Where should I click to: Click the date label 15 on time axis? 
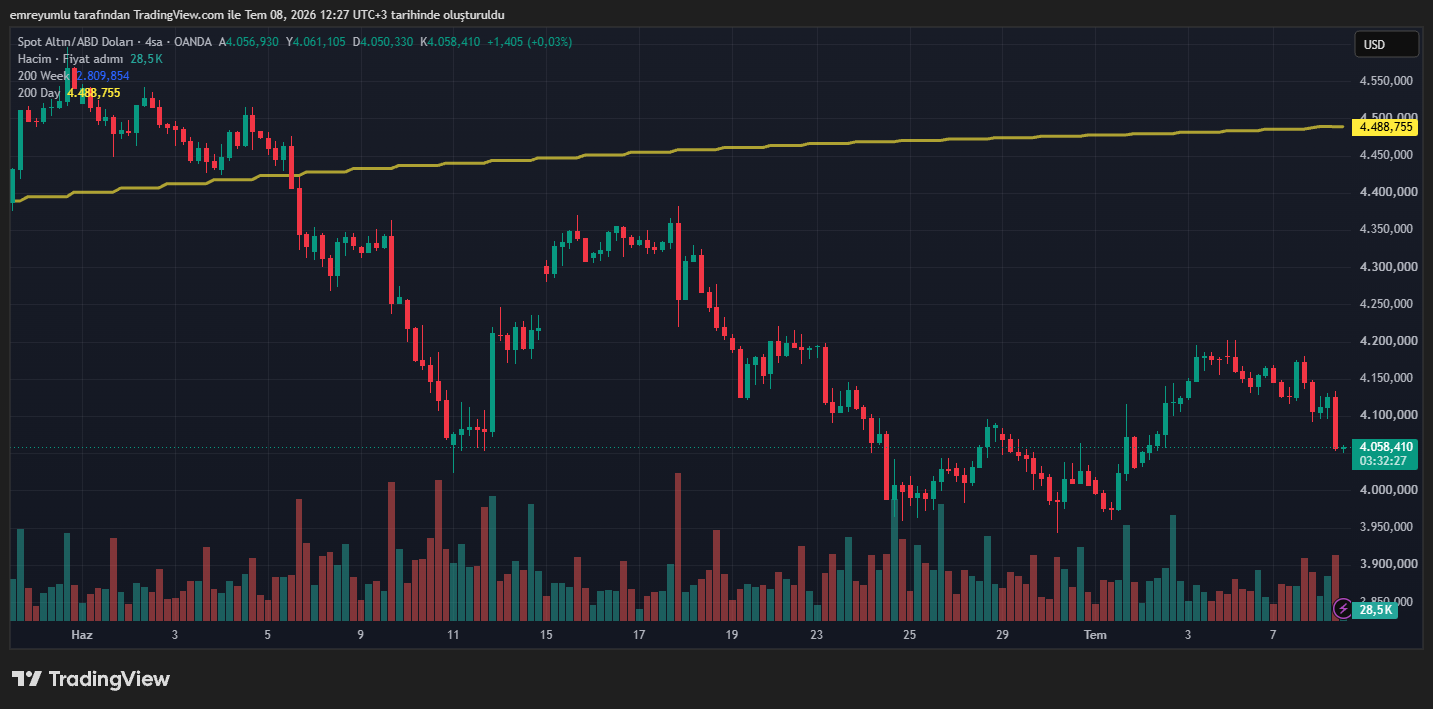(x=546, y=635)
